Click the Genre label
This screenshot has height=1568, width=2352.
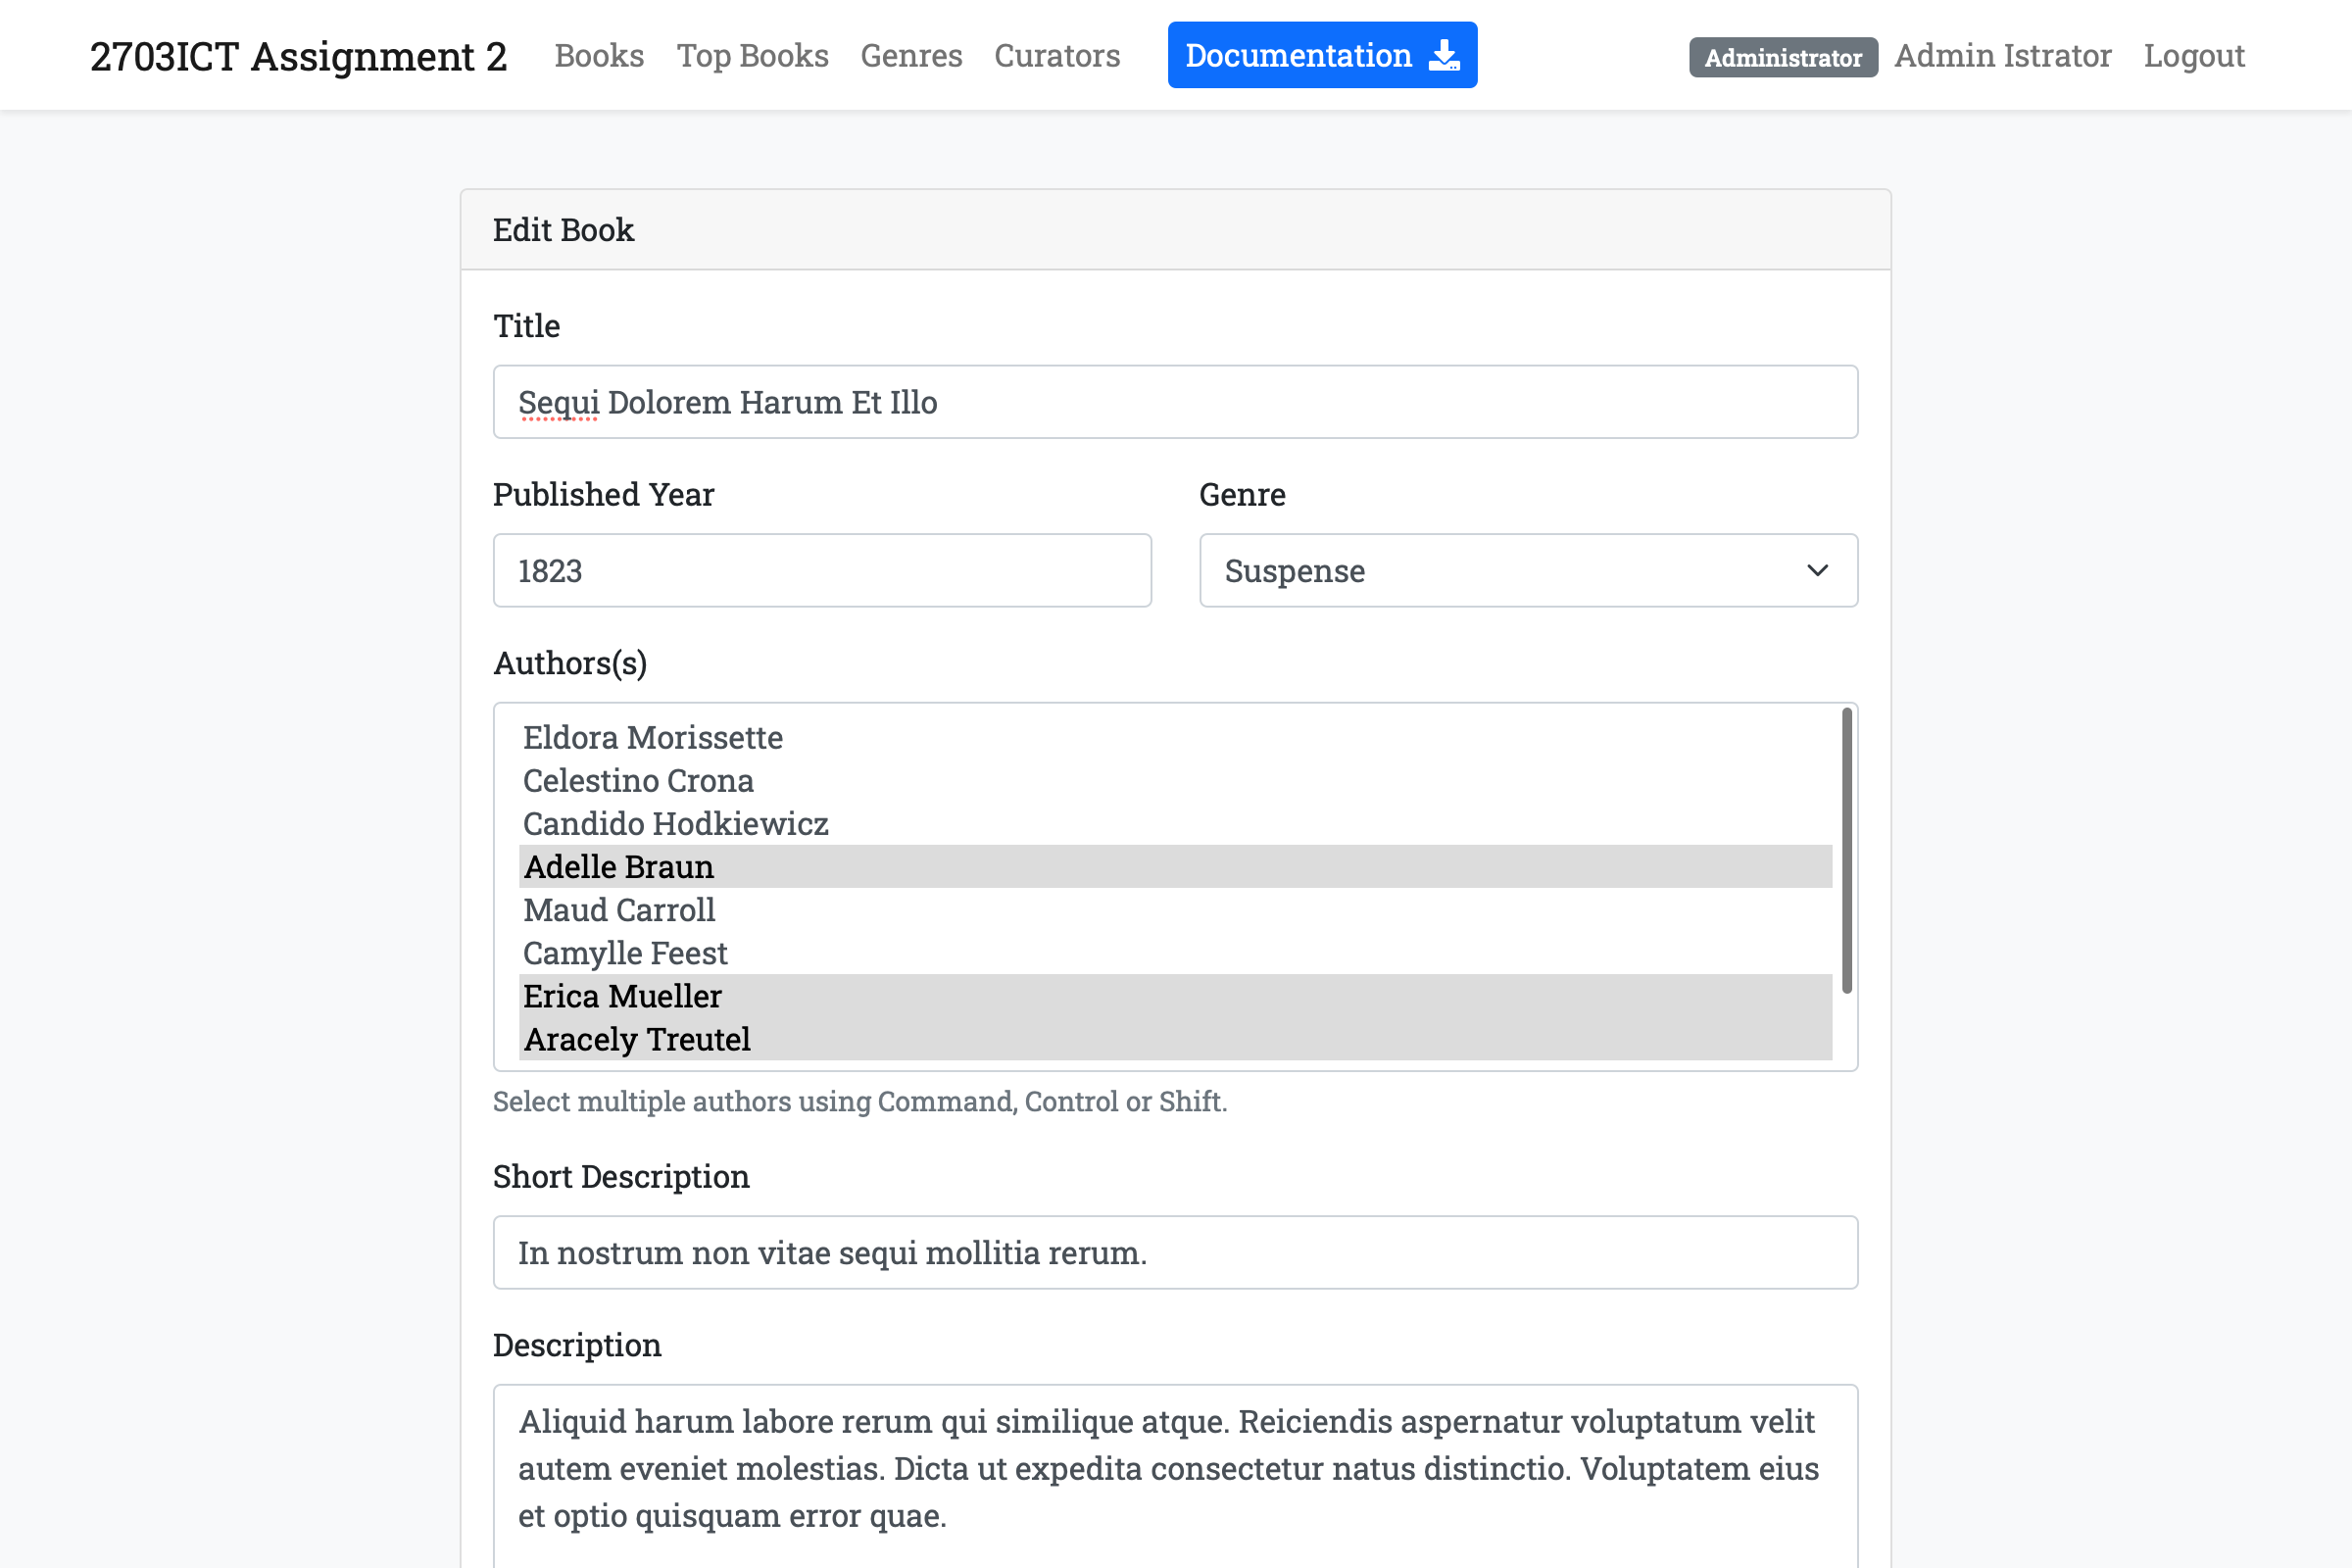pyautogui.click(x=1242, y=494)
